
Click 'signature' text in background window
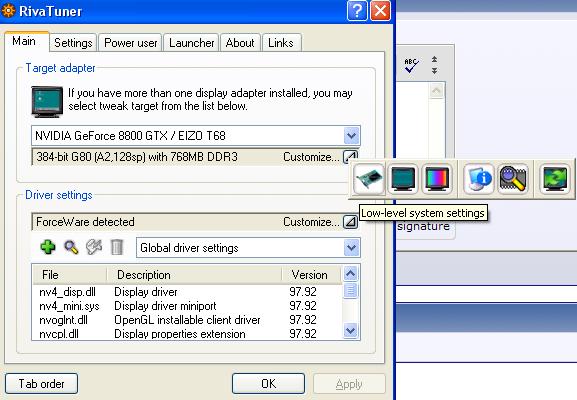(x=423, y=226)
